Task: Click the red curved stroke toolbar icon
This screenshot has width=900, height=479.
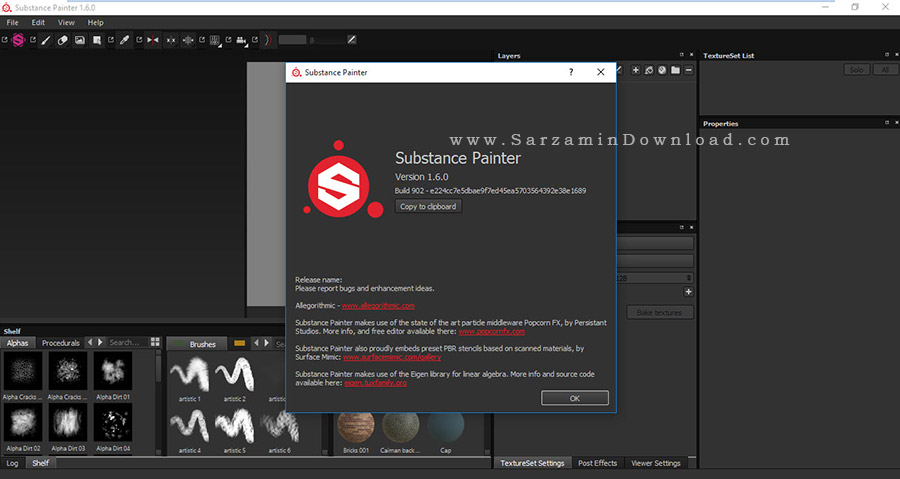Action: pos(268,40)
